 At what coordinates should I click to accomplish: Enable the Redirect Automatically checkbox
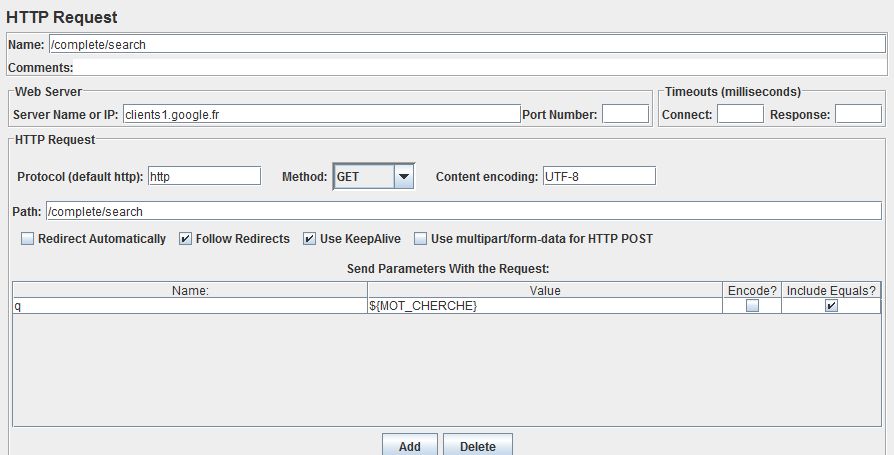27,239
